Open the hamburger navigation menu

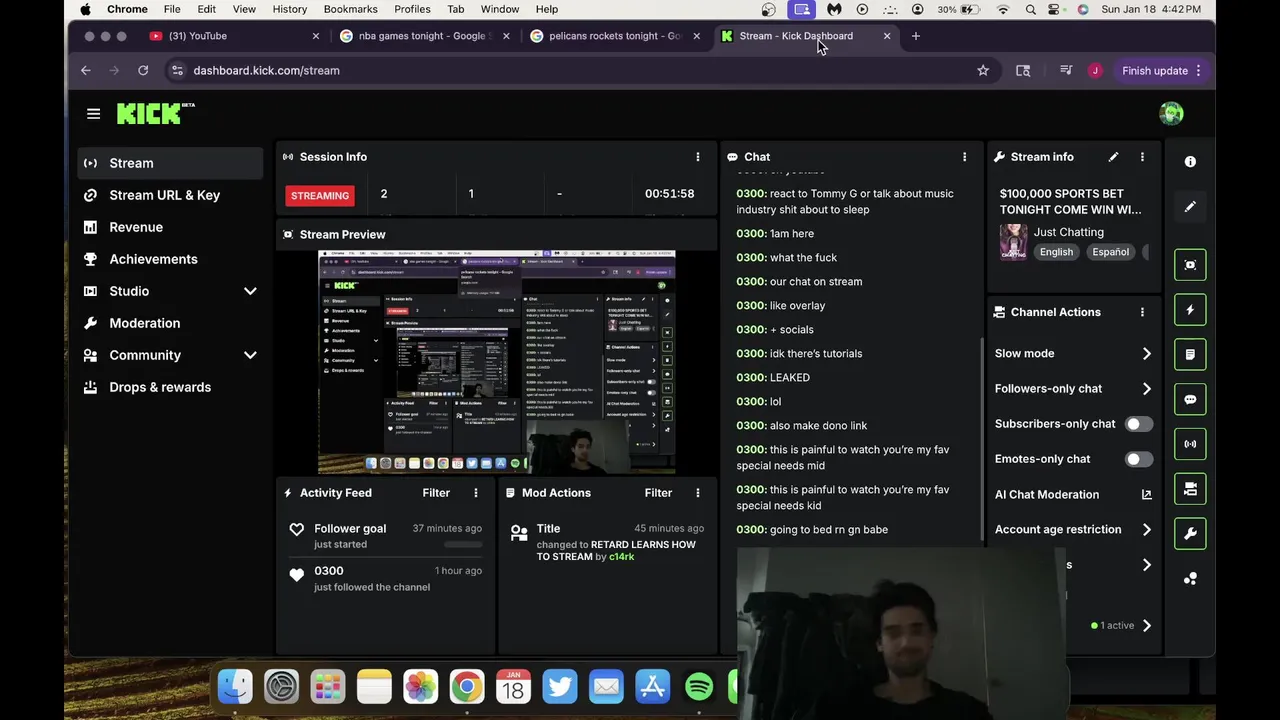93,114
